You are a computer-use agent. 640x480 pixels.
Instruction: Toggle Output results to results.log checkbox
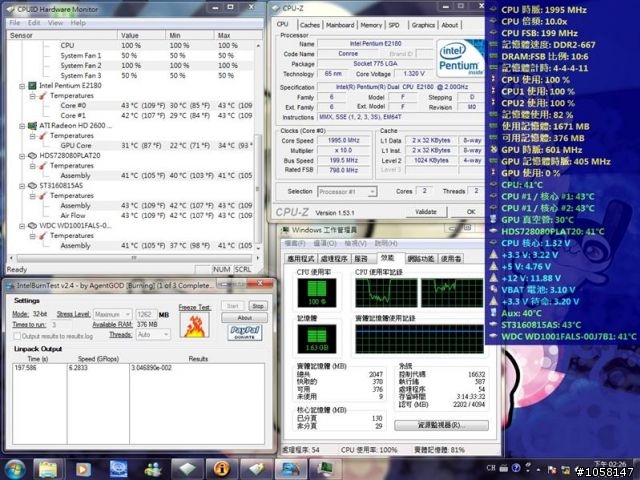[x=17, y=336]
